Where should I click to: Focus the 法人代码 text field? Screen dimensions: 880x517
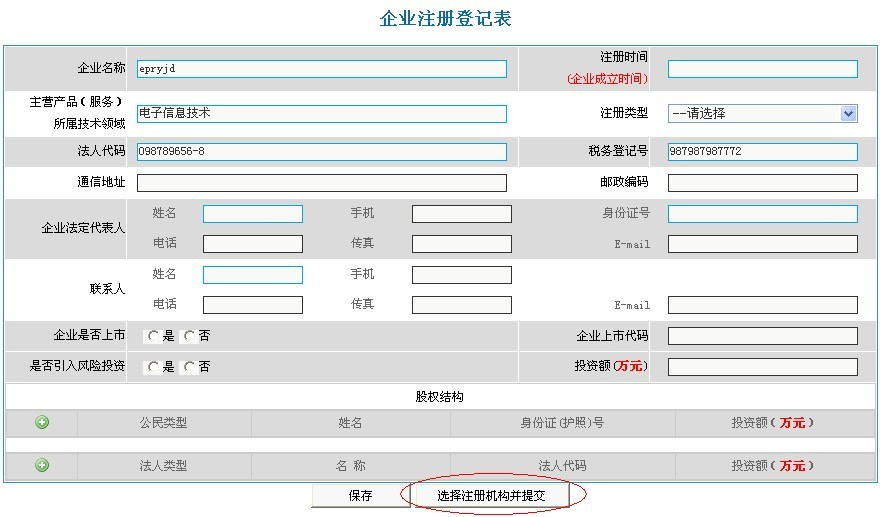tap(321, 152)
